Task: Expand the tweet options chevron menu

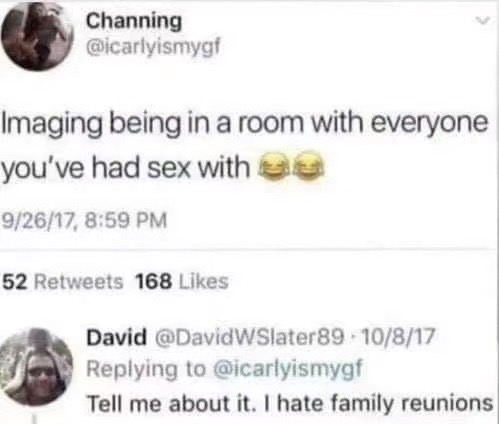Action: point(482,21)
